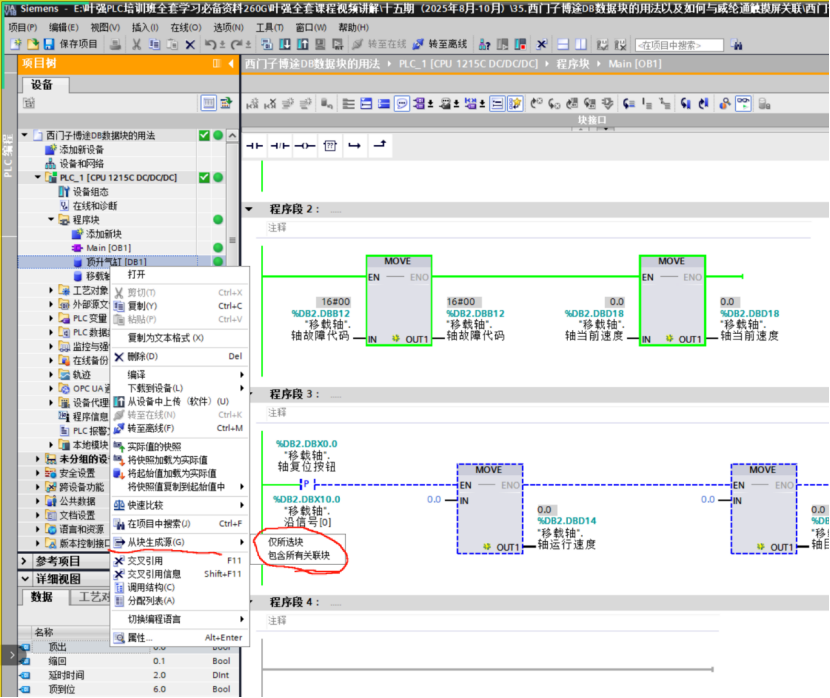Click Insert network icon in editor toolbar
The width and height of the screenshot is (830, 698).
point(252,104)
